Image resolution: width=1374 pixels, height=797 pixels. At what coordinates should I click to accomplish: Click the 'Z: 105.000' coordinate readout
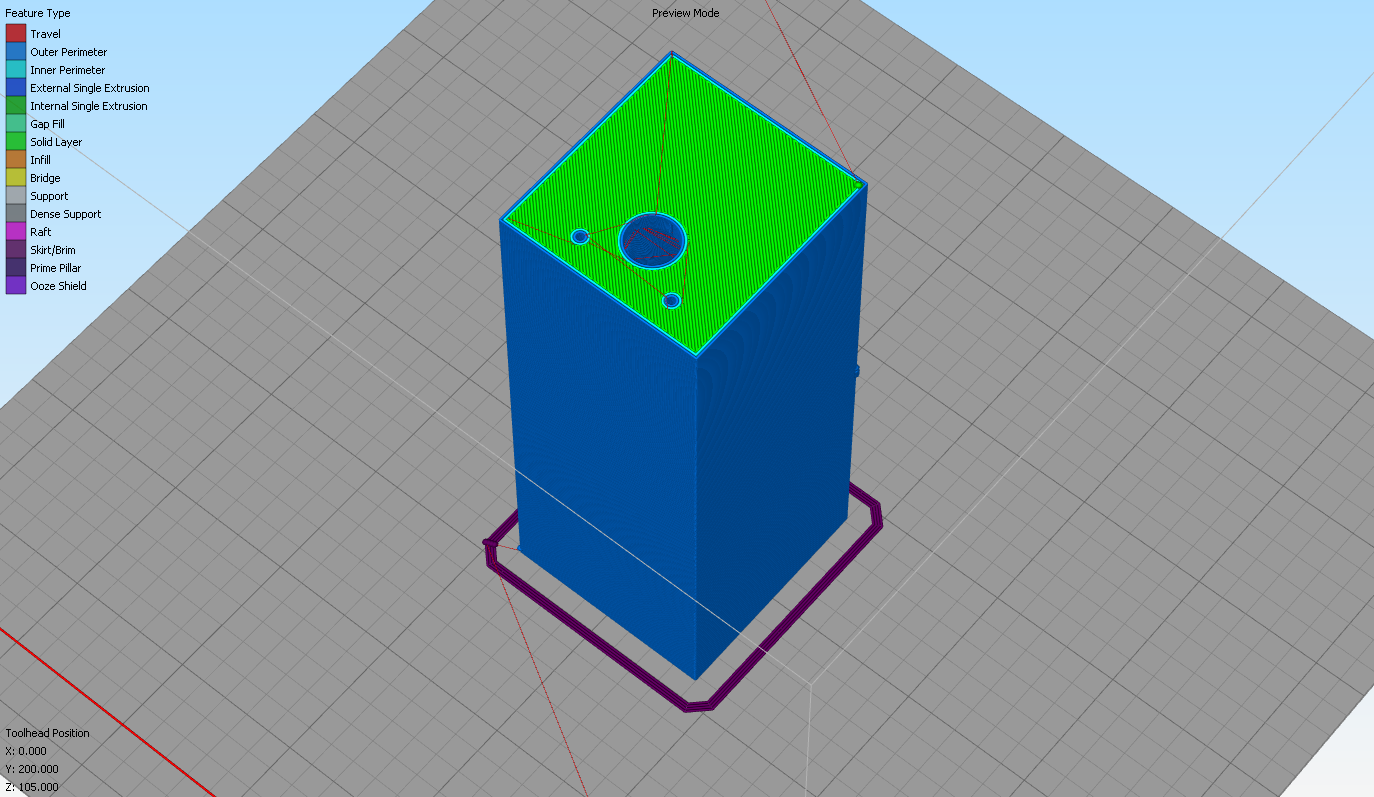tap(32, 787)
